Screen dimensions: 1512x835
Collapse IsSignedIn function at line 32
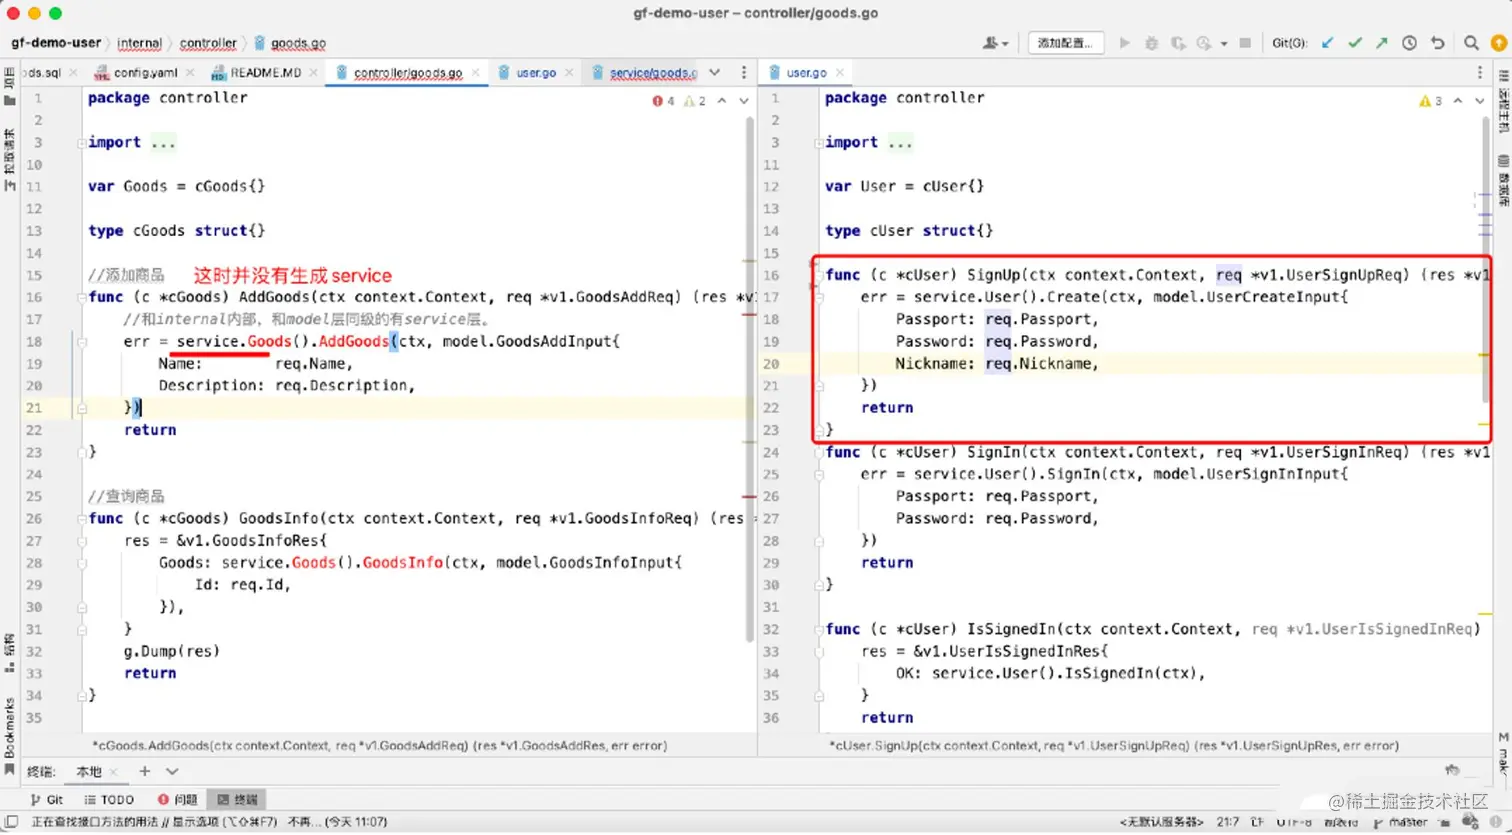tap(819, 629)
